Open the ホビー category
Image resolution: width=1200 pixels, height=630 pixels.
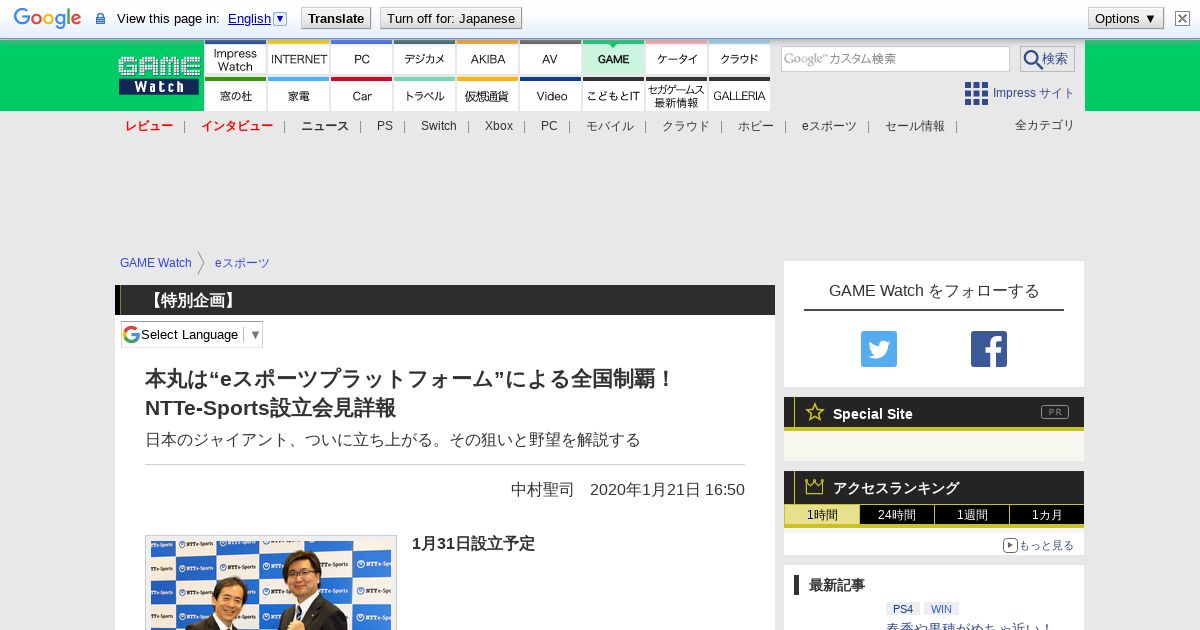click(x=756, y=126)
